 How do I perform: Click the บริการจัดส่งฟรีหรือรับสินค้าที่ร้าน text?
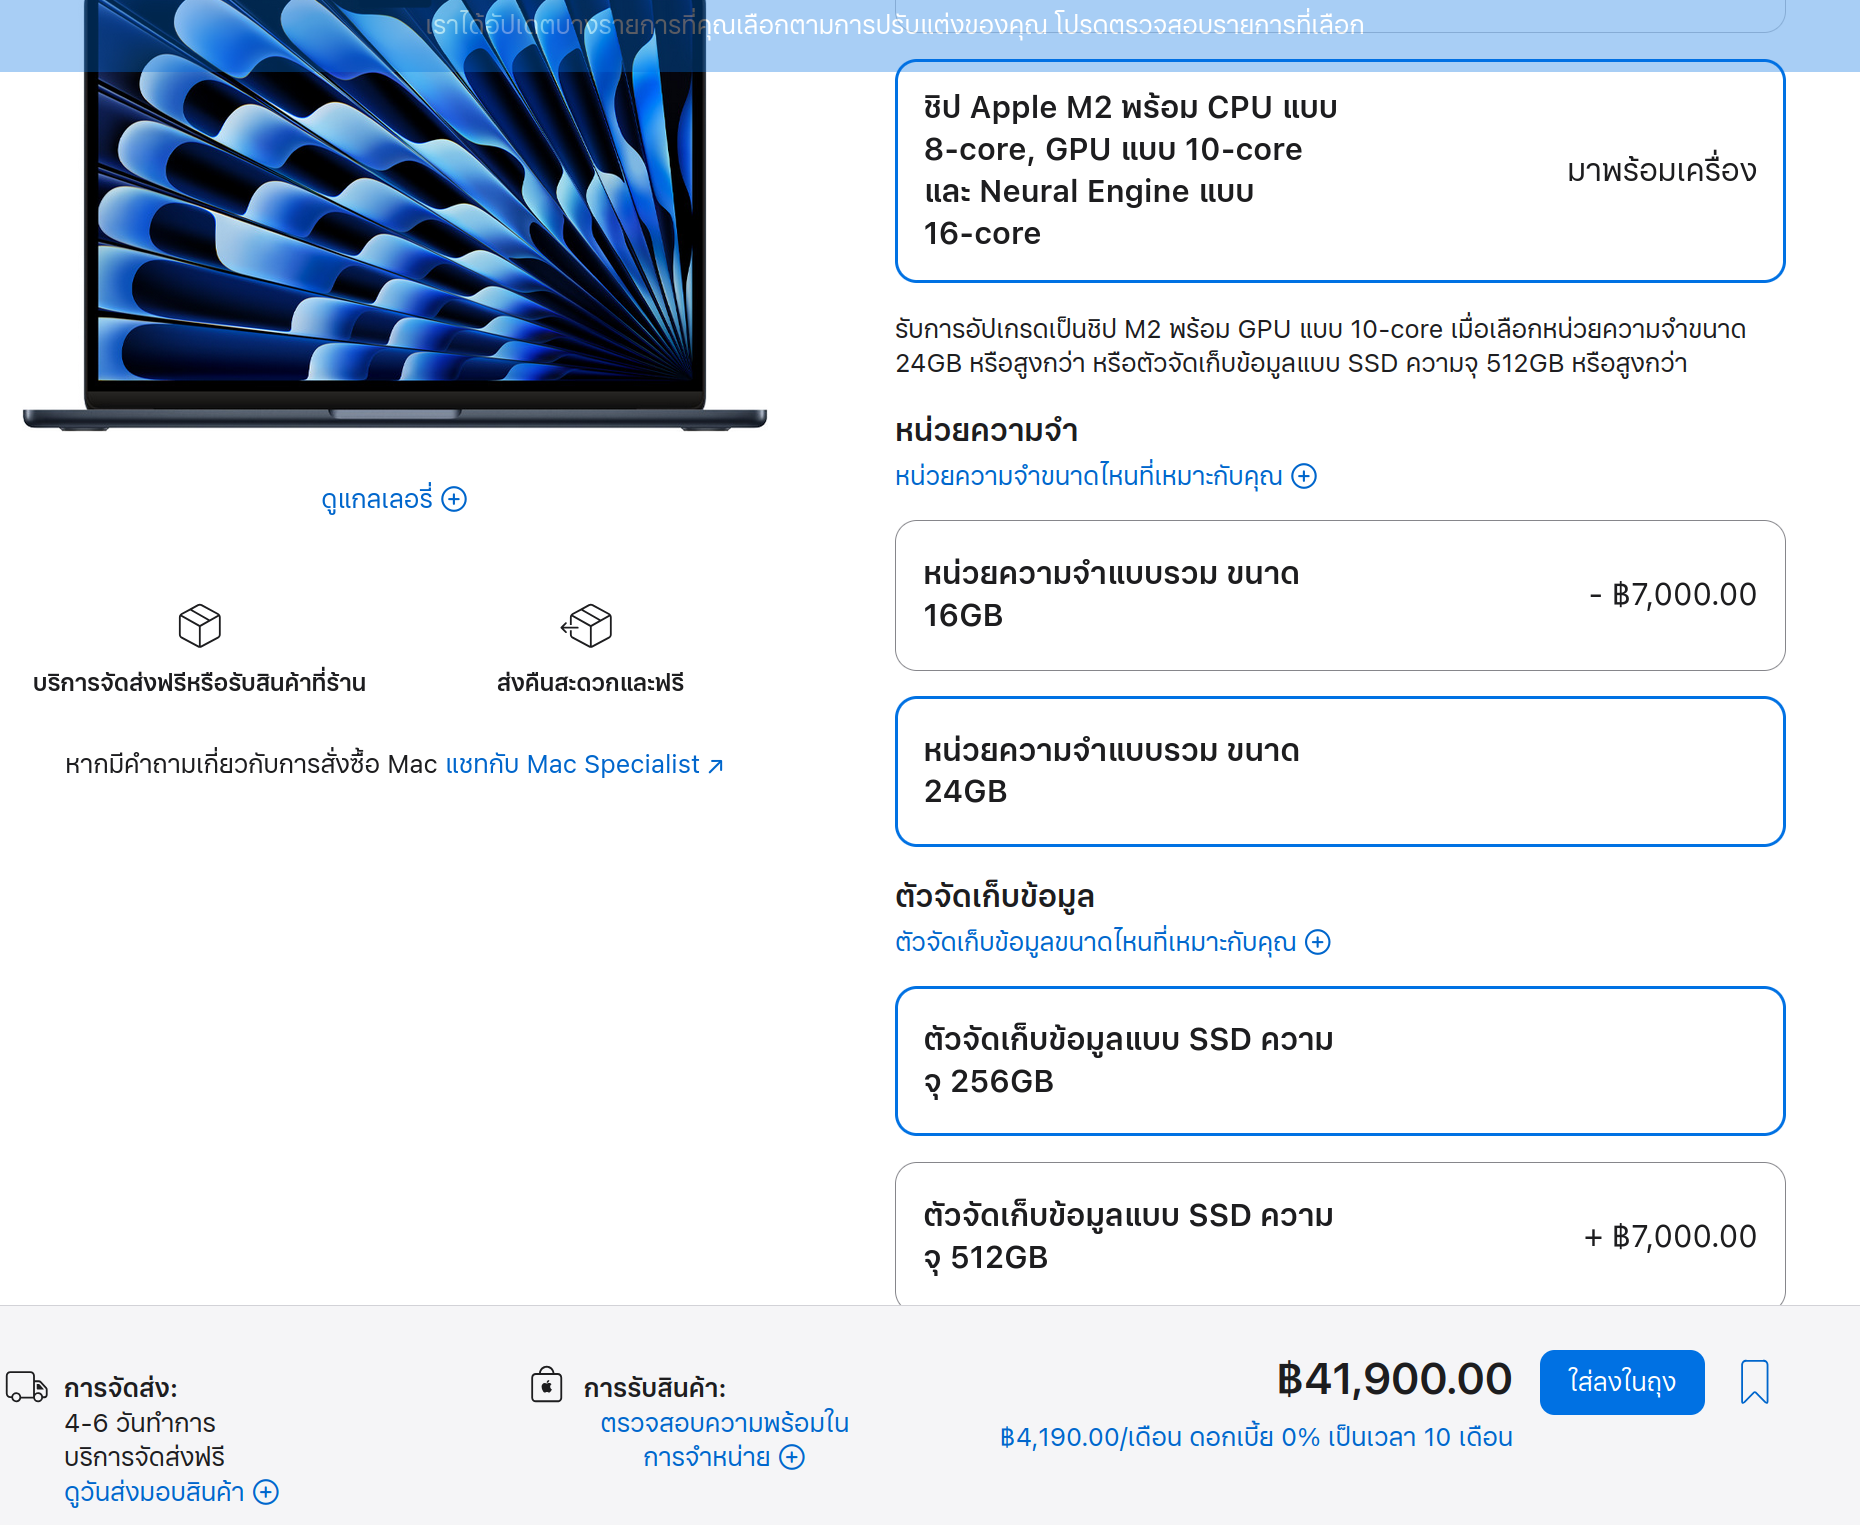point(199,683)
